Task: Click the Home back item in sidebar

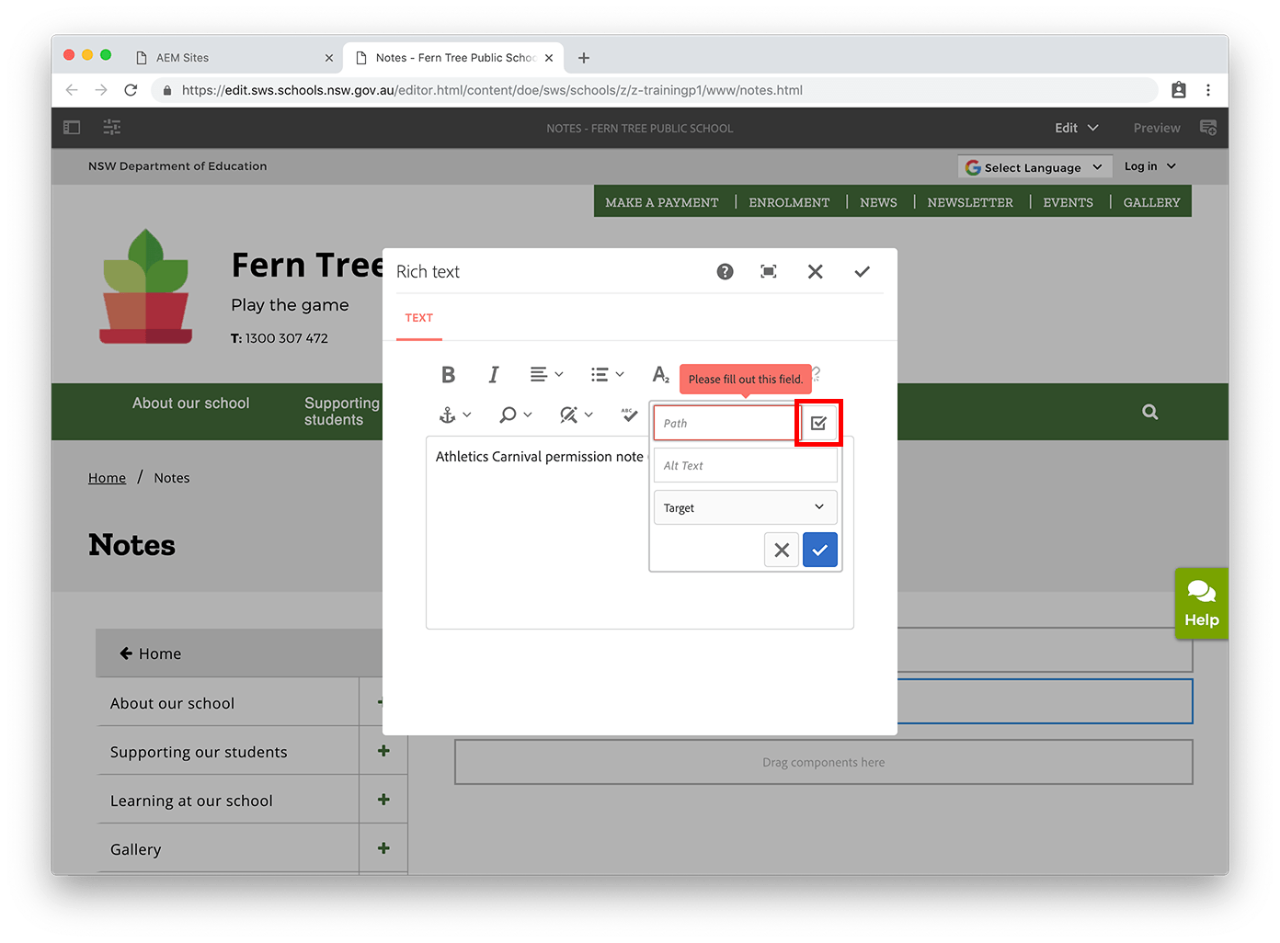Action: pyautogui.click(x=239, y=653)
